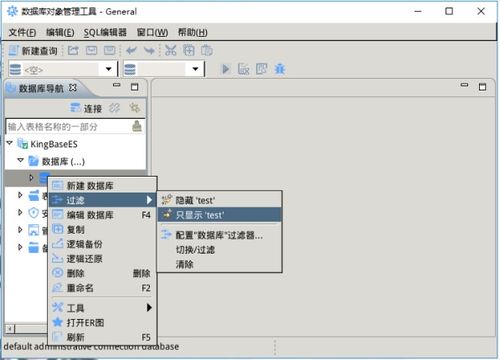Open the 帮助(H) menu
This screenshot has width=500, height=360.
click(192, 32)
